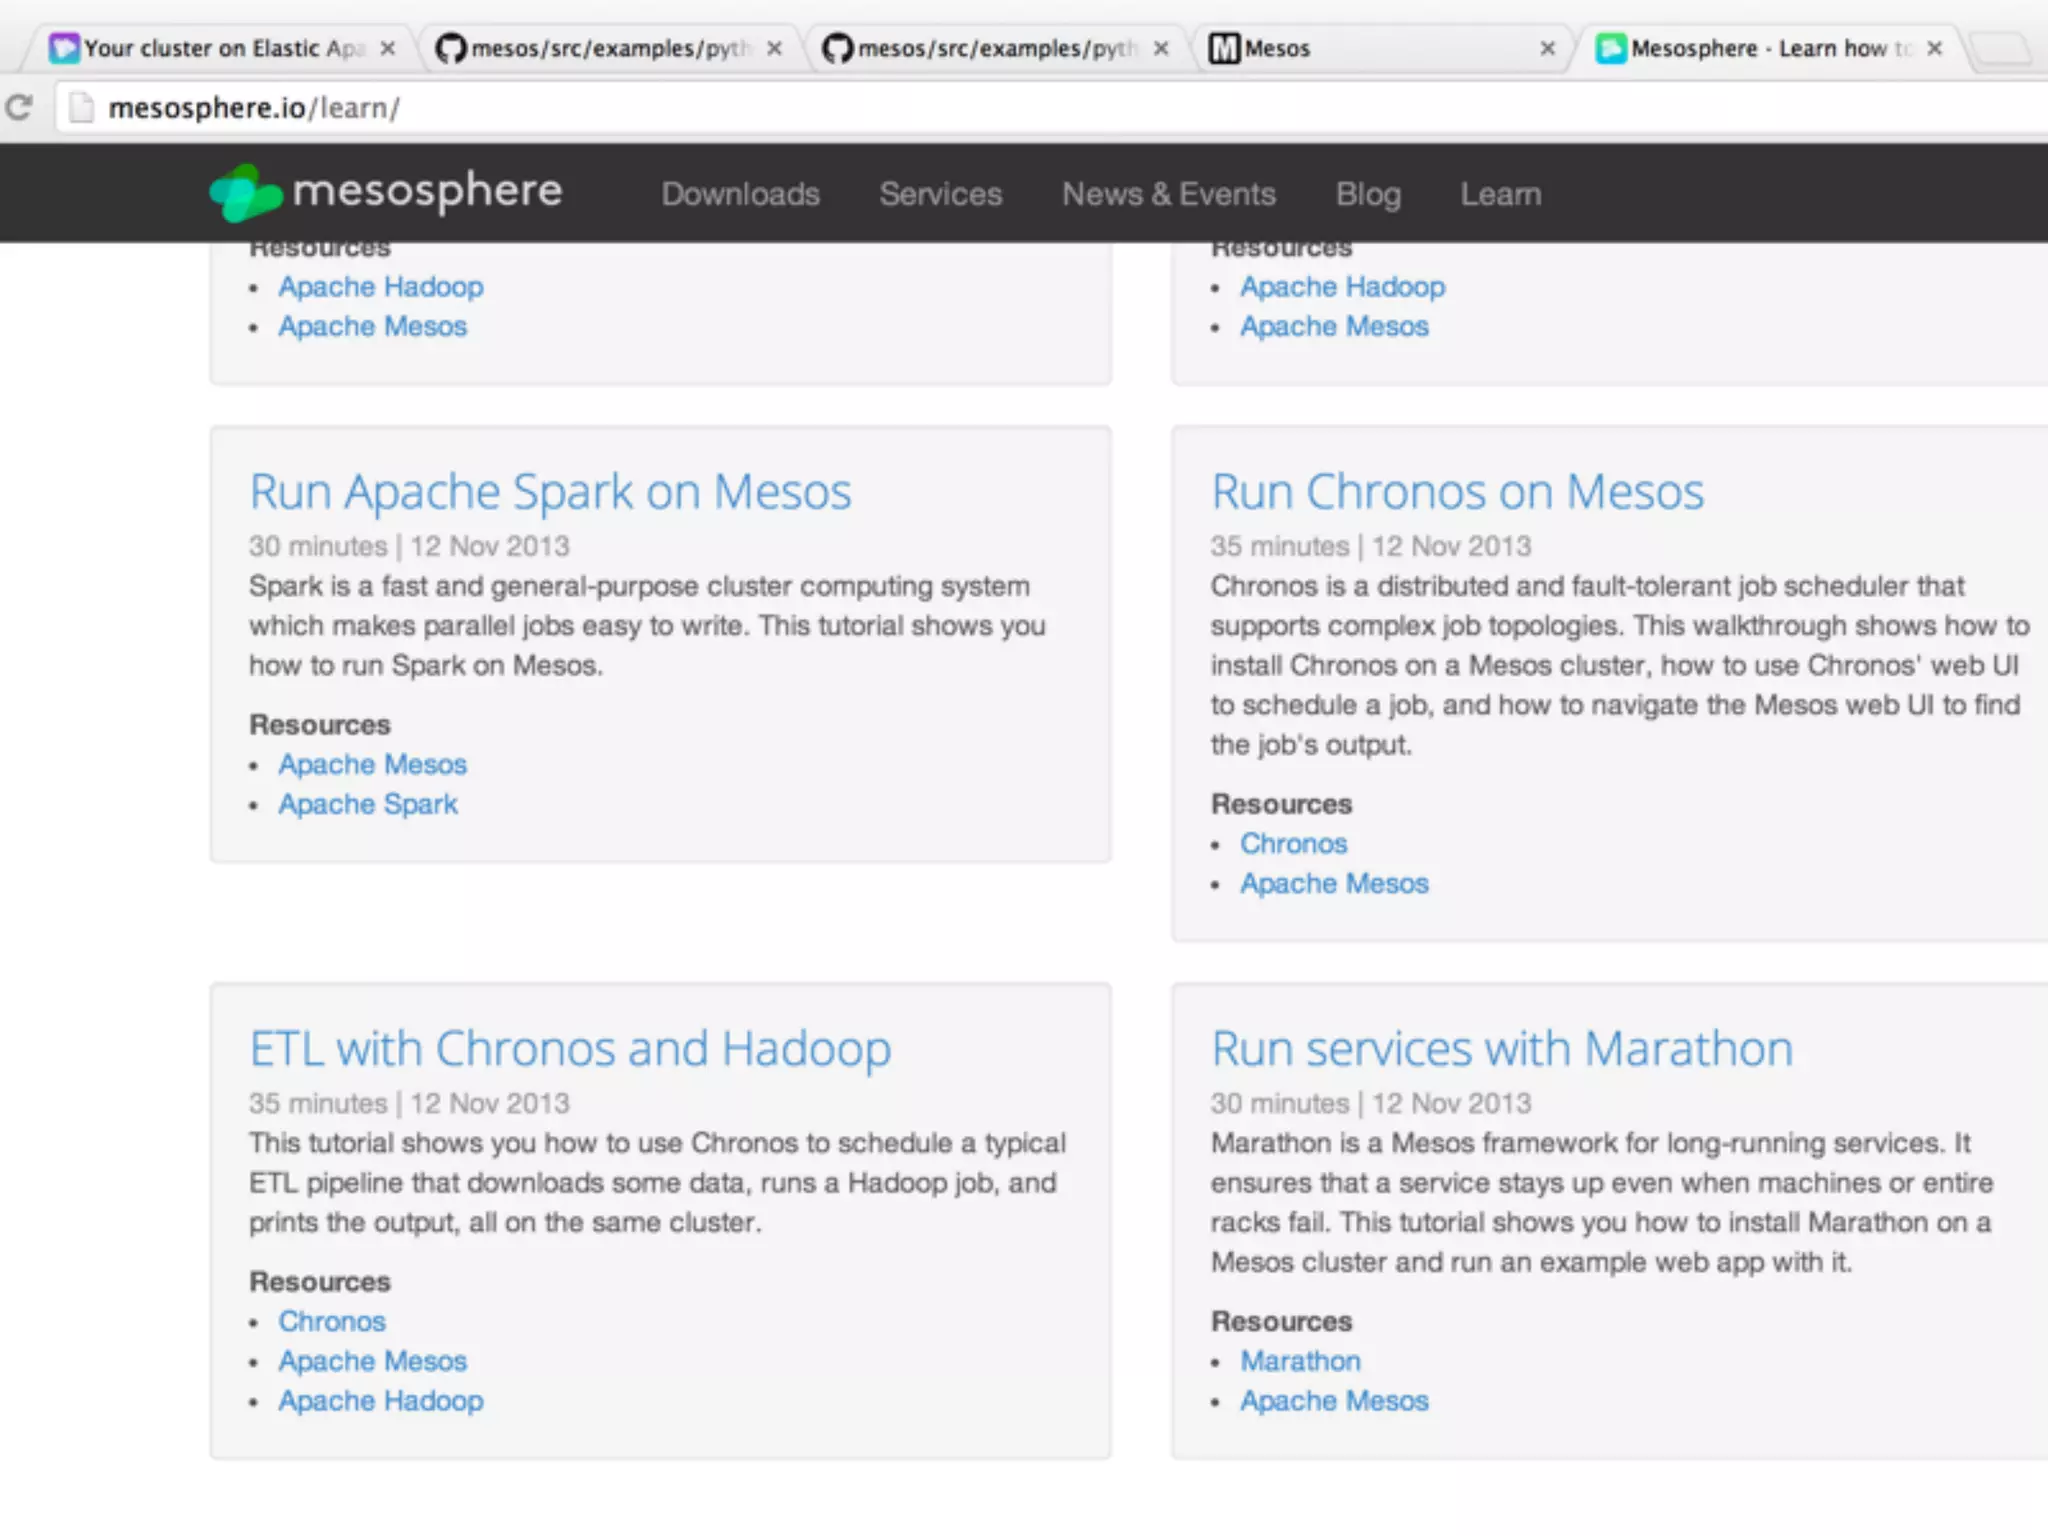The height and width of the screenshot is (1536, 2048).
Task: Click the Marathon resource link
Action: 1300,1361
